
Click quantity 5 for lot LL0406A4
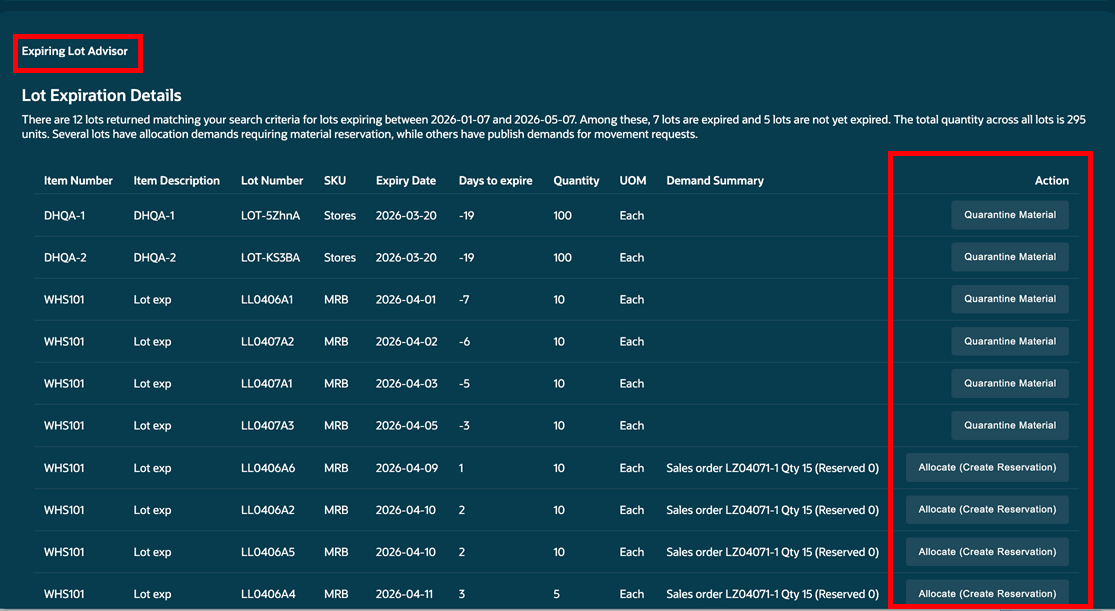[557, 594]
